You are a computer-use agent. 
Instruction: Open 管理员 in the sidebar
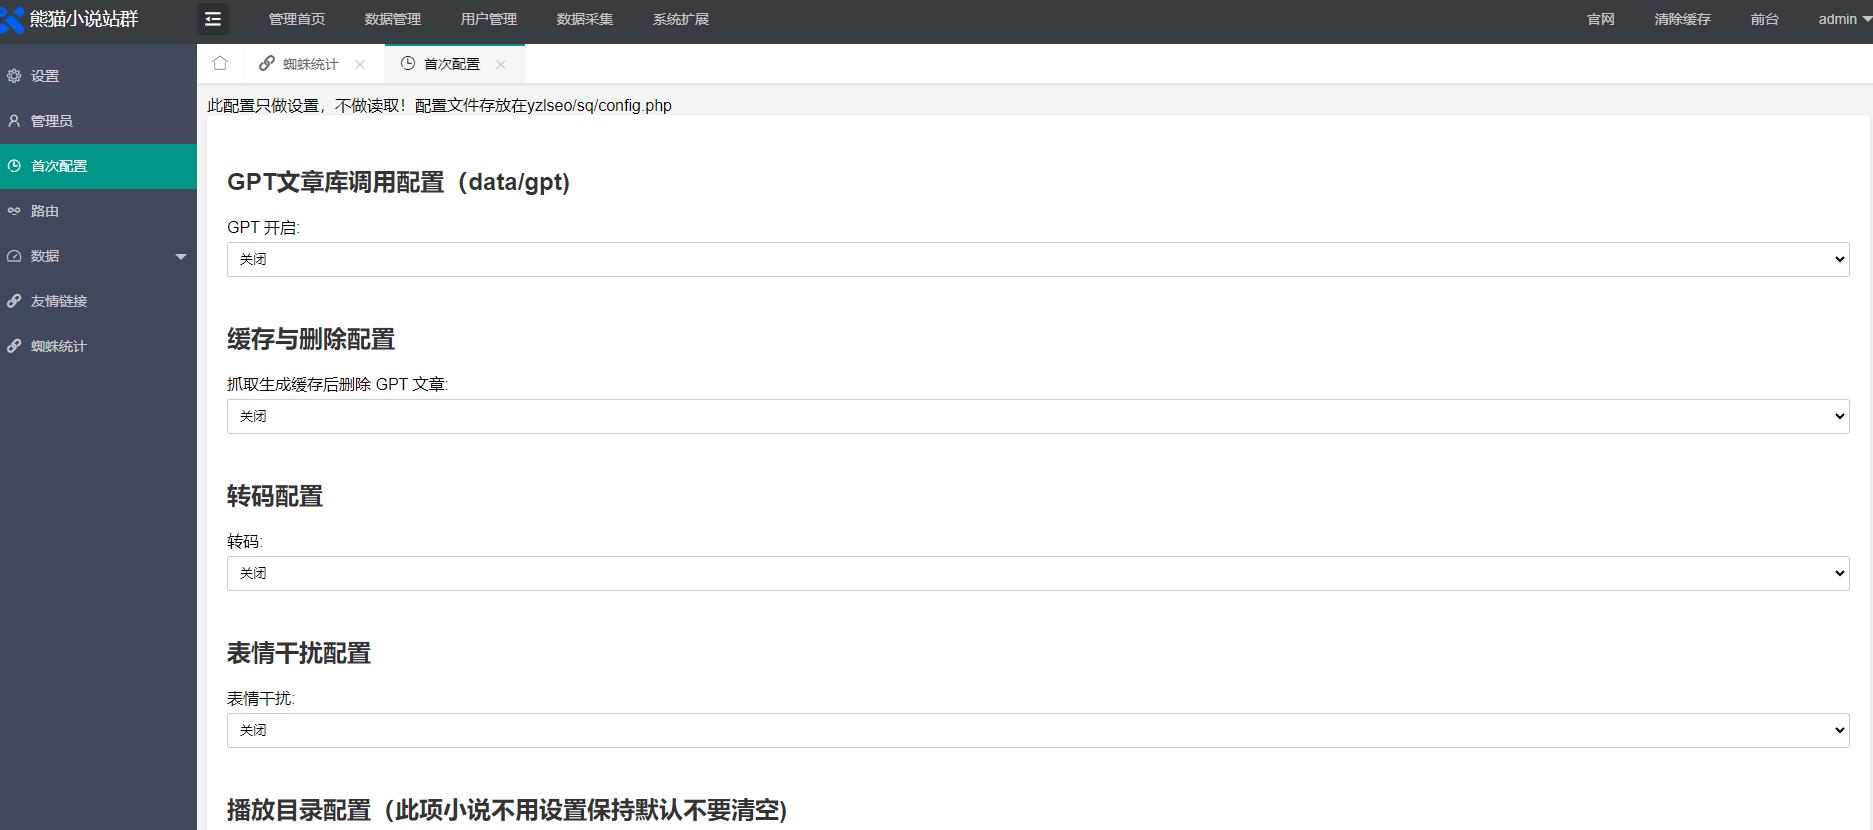98,121
